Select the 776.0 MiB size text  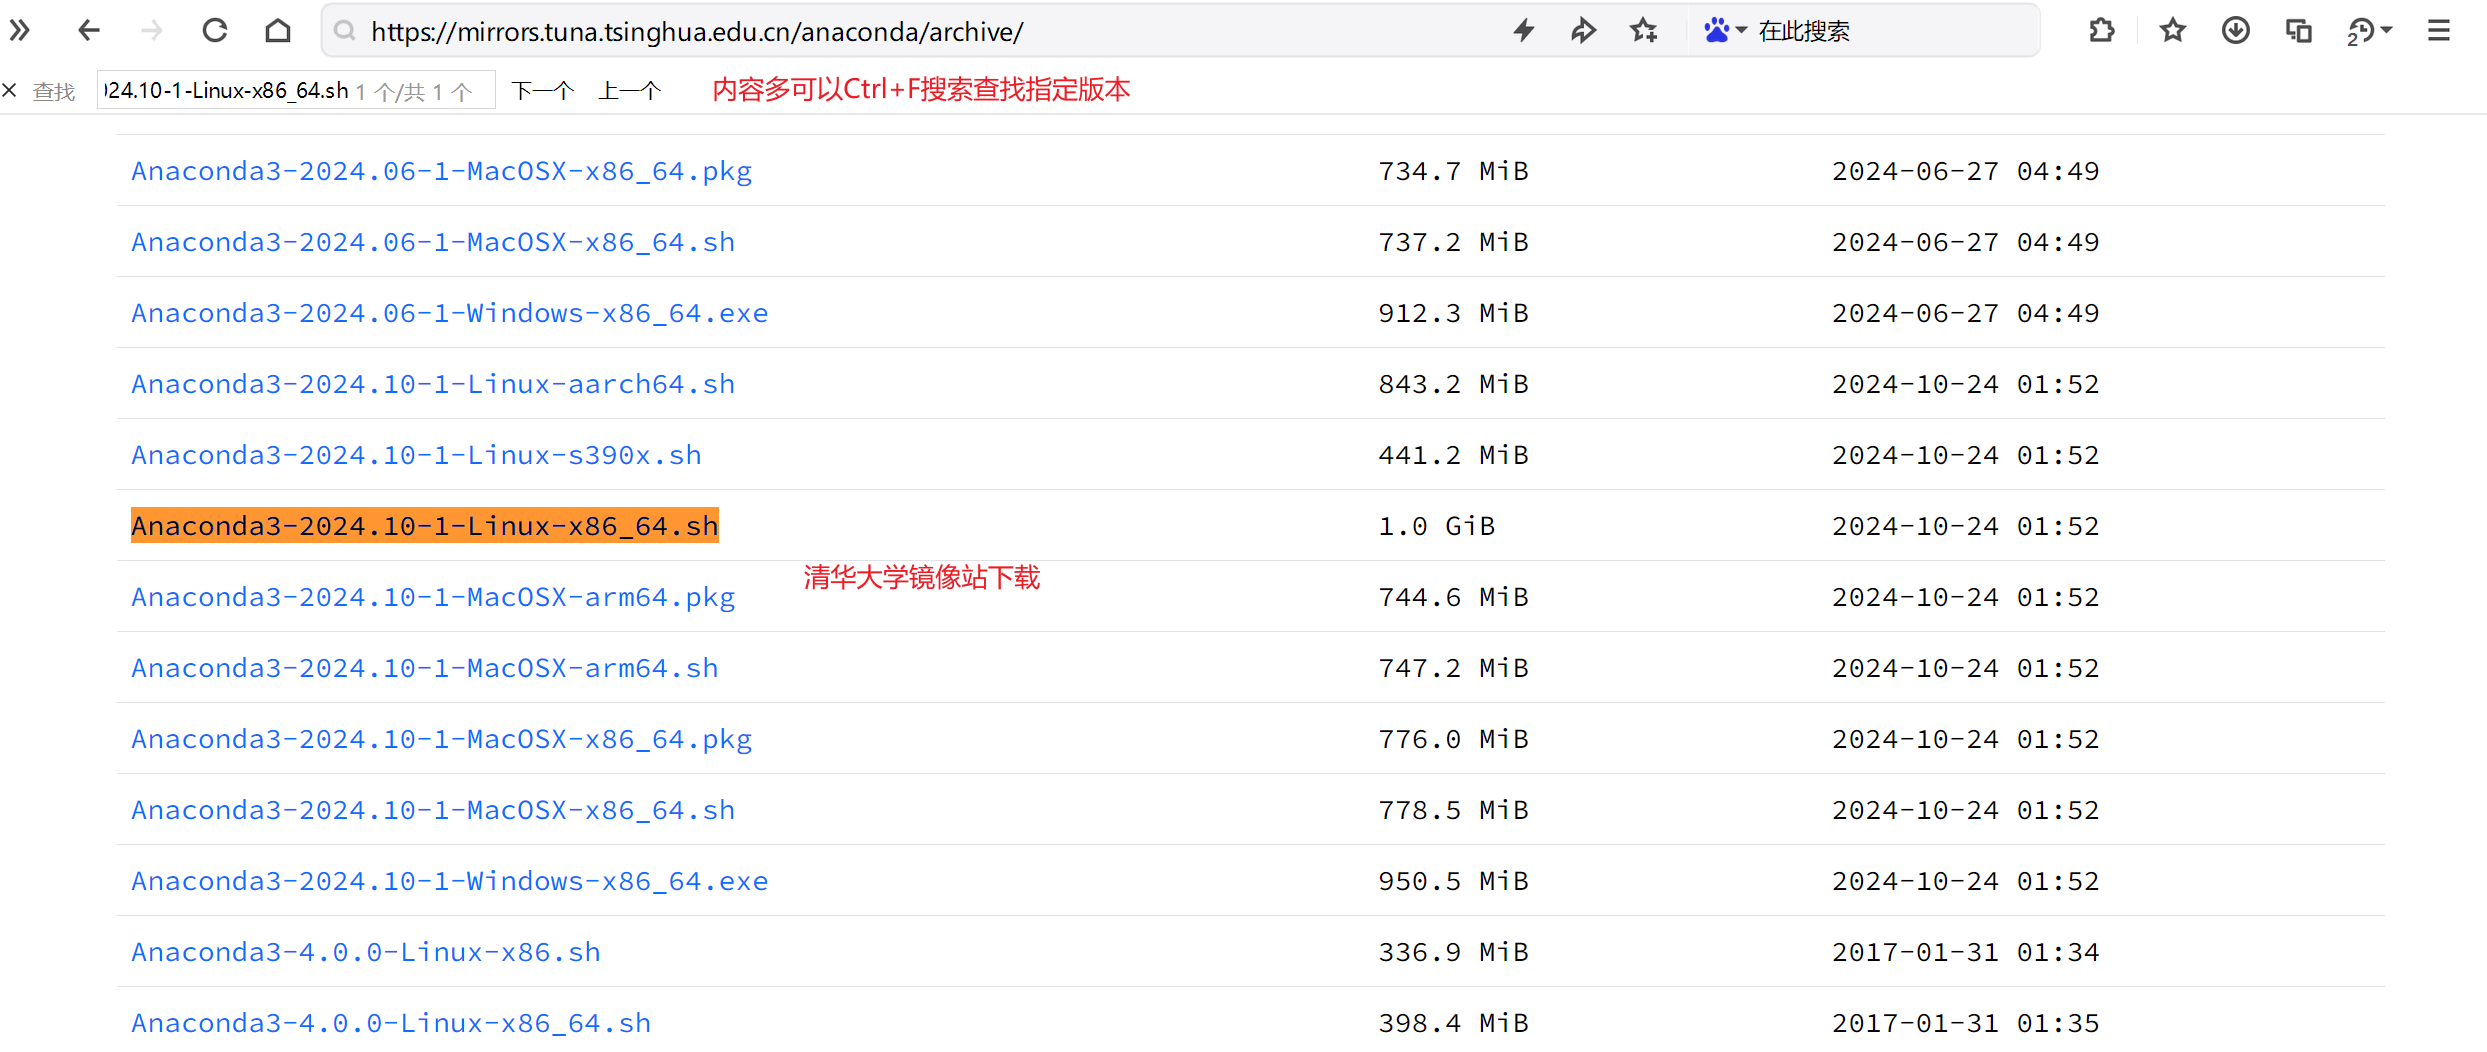tap(1453, 739)
